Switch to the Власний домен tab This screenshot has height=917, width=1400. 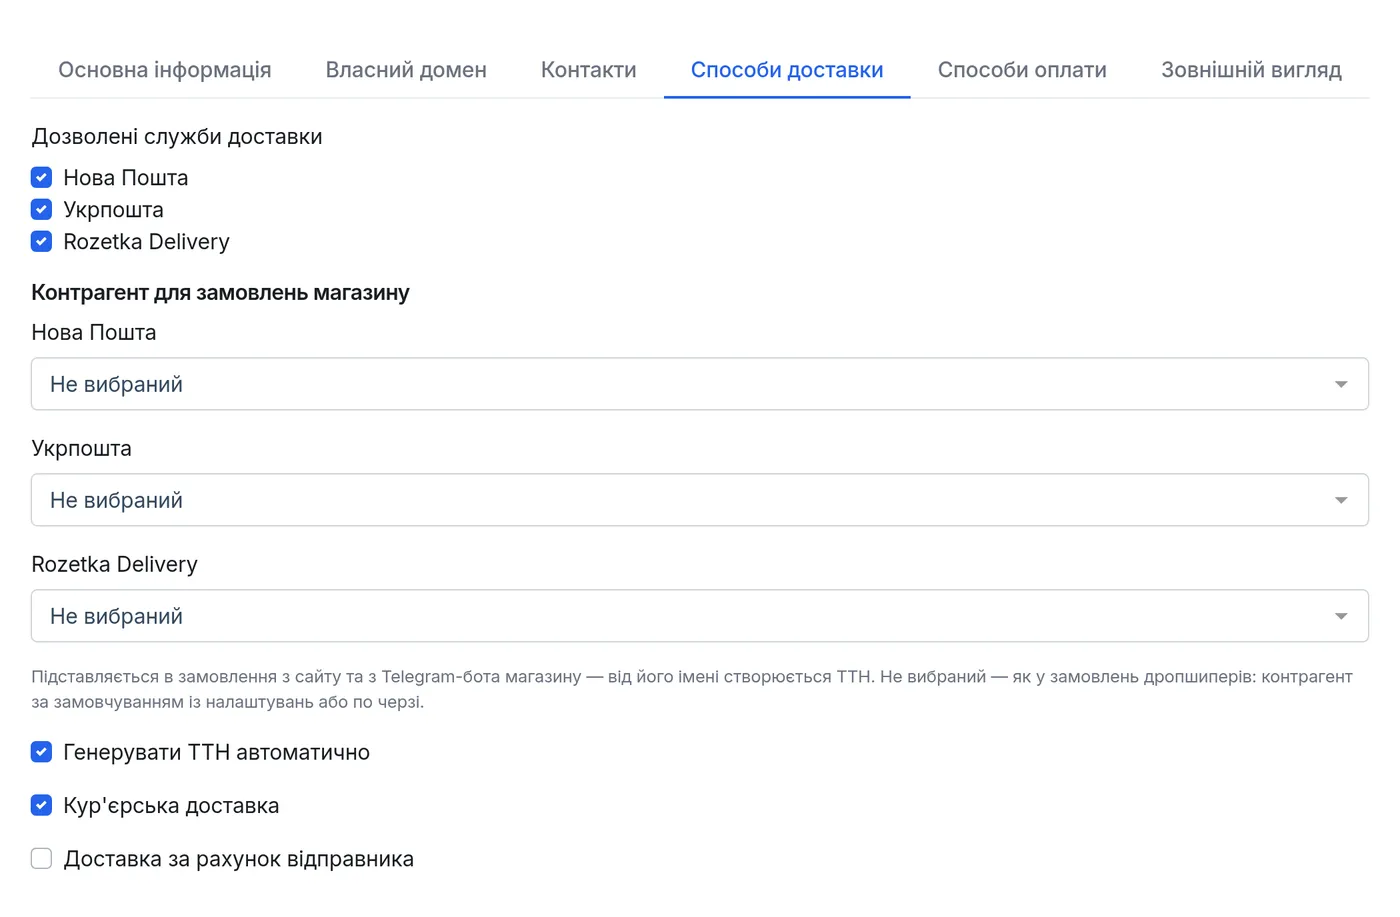406,70
